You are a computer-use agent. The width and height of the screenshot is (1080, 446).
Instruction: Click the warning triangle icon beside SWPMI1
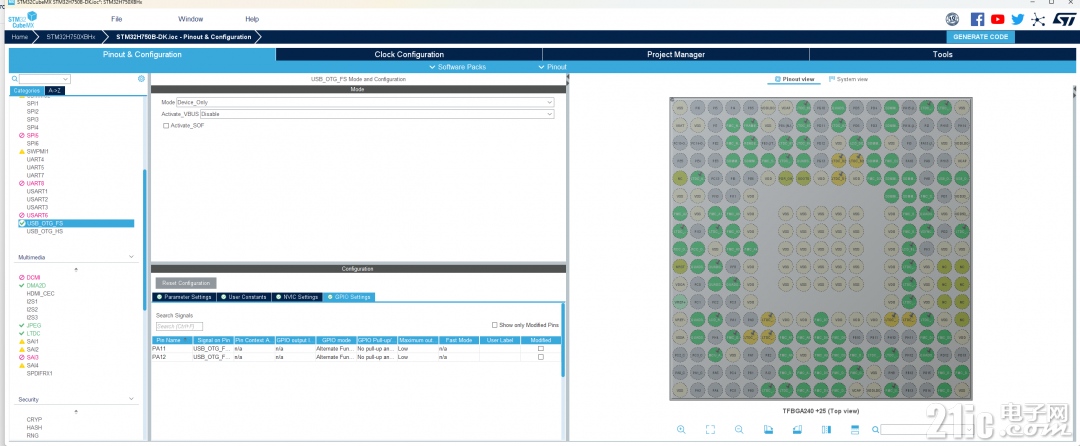(x=22, y=151)
